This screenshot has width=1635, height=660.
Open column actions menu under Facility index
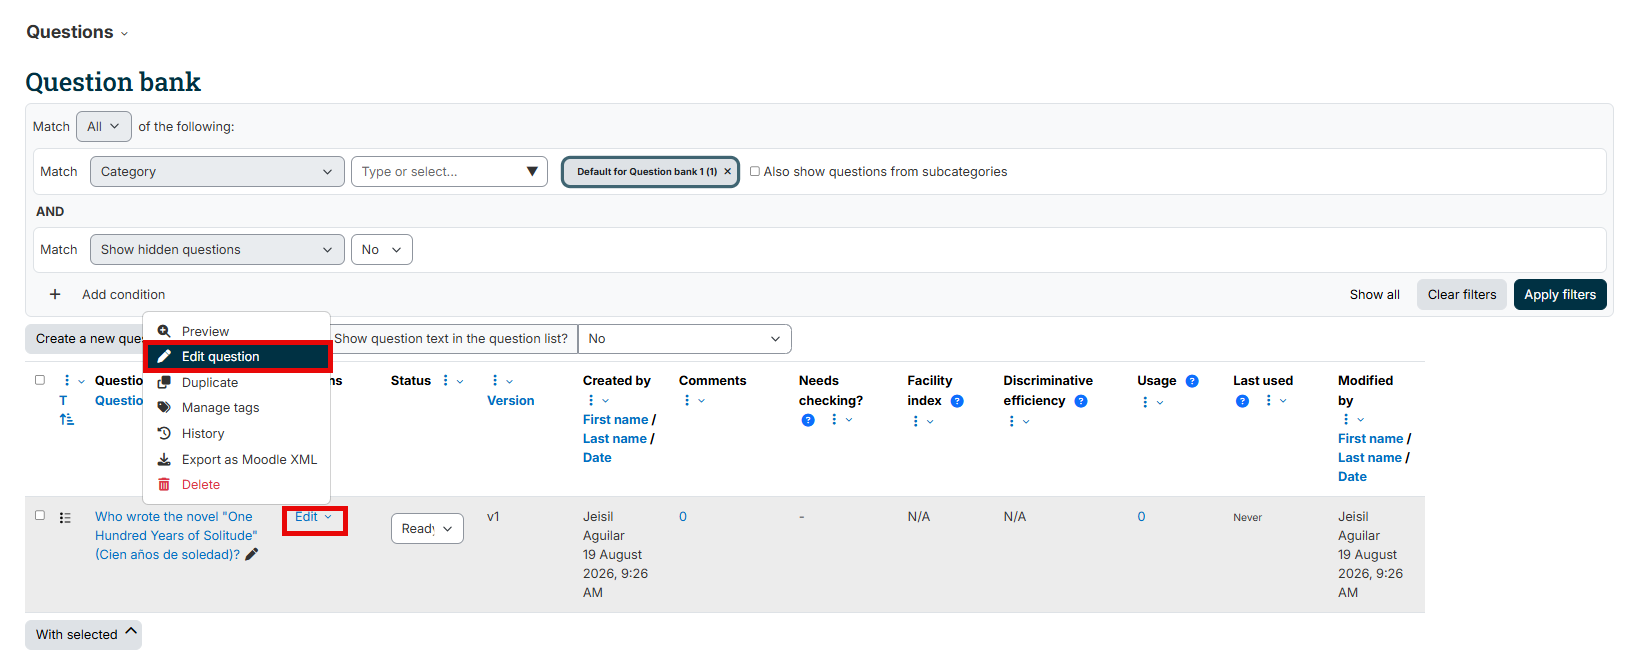922,421
